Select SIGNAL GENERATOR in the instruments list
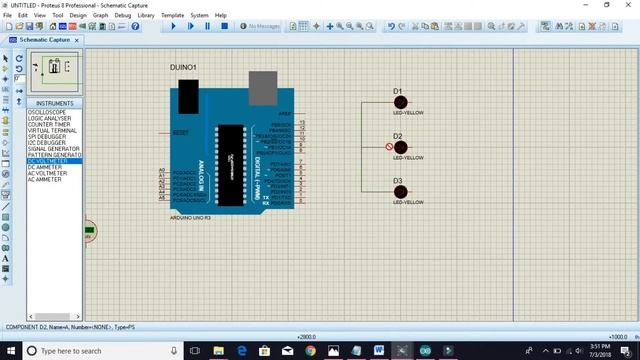 coord(54,149)
